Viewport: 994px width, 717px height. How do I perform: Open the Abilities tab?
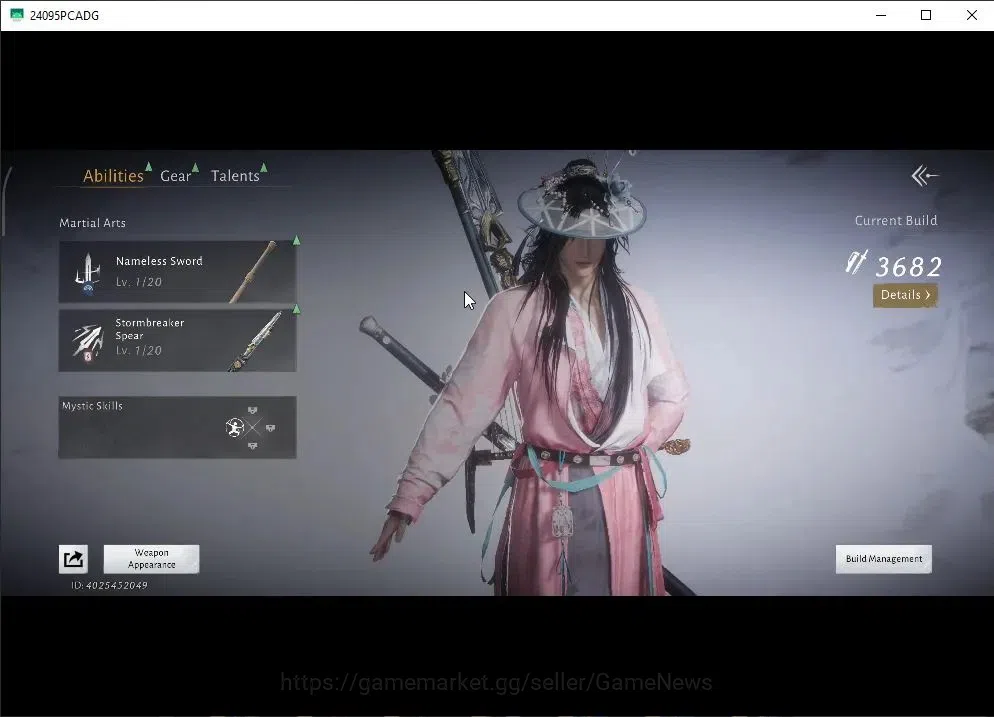[113, 176]
